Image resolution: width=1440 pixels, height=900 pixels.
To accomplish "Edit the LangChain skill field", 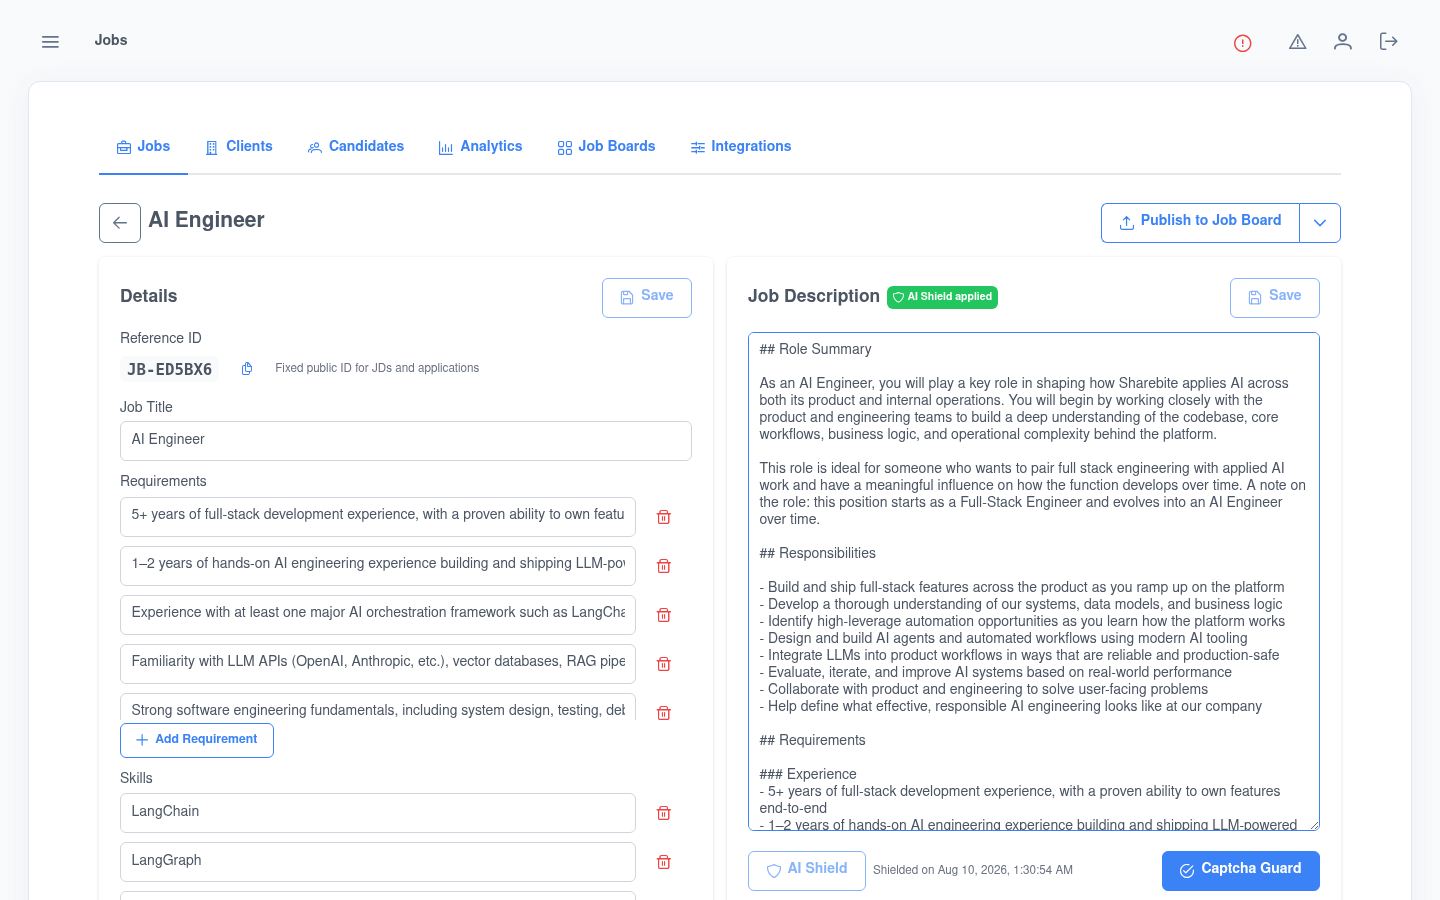I will point(378,813).
